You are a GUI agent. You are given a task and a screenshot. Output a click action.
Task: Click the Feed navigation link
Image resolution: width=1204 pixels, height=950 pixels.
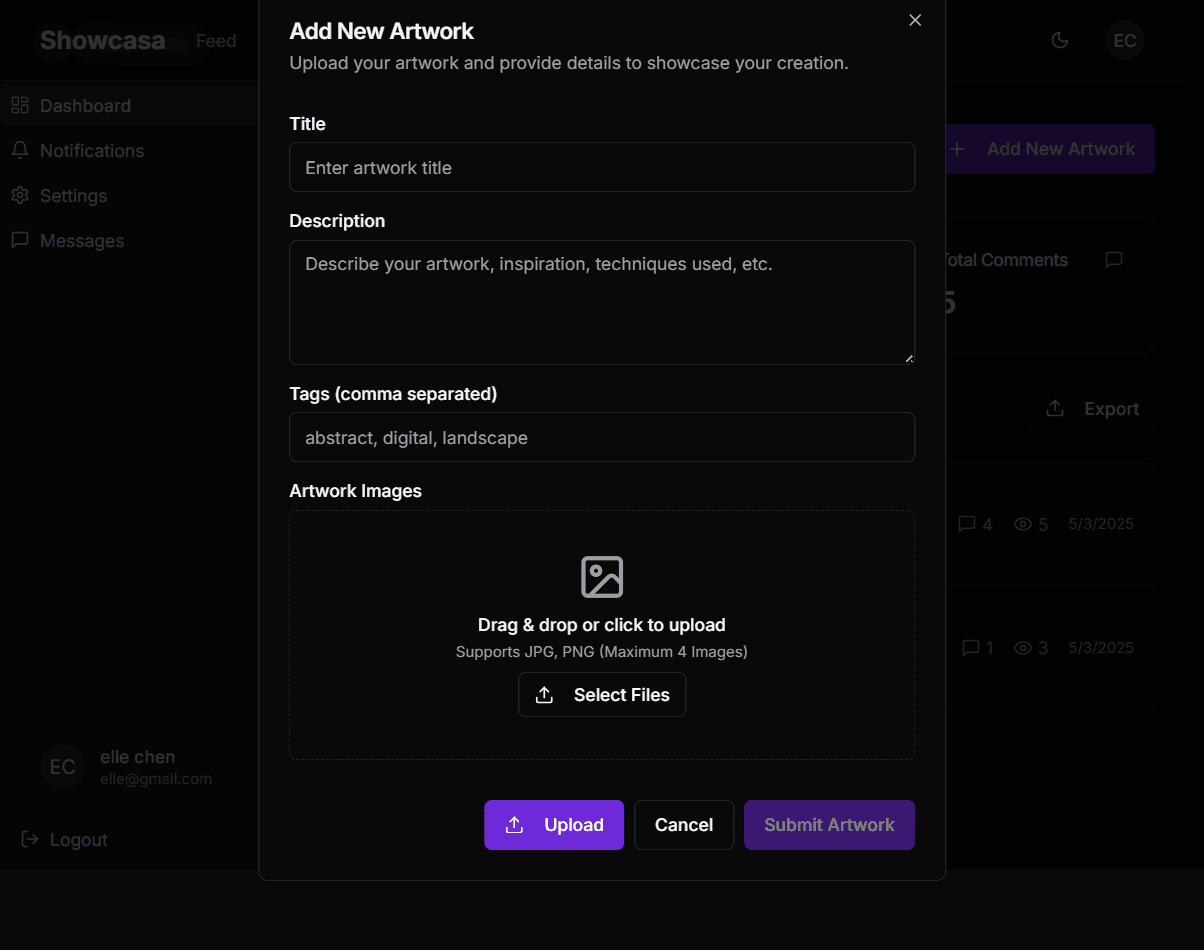[216, 41]
